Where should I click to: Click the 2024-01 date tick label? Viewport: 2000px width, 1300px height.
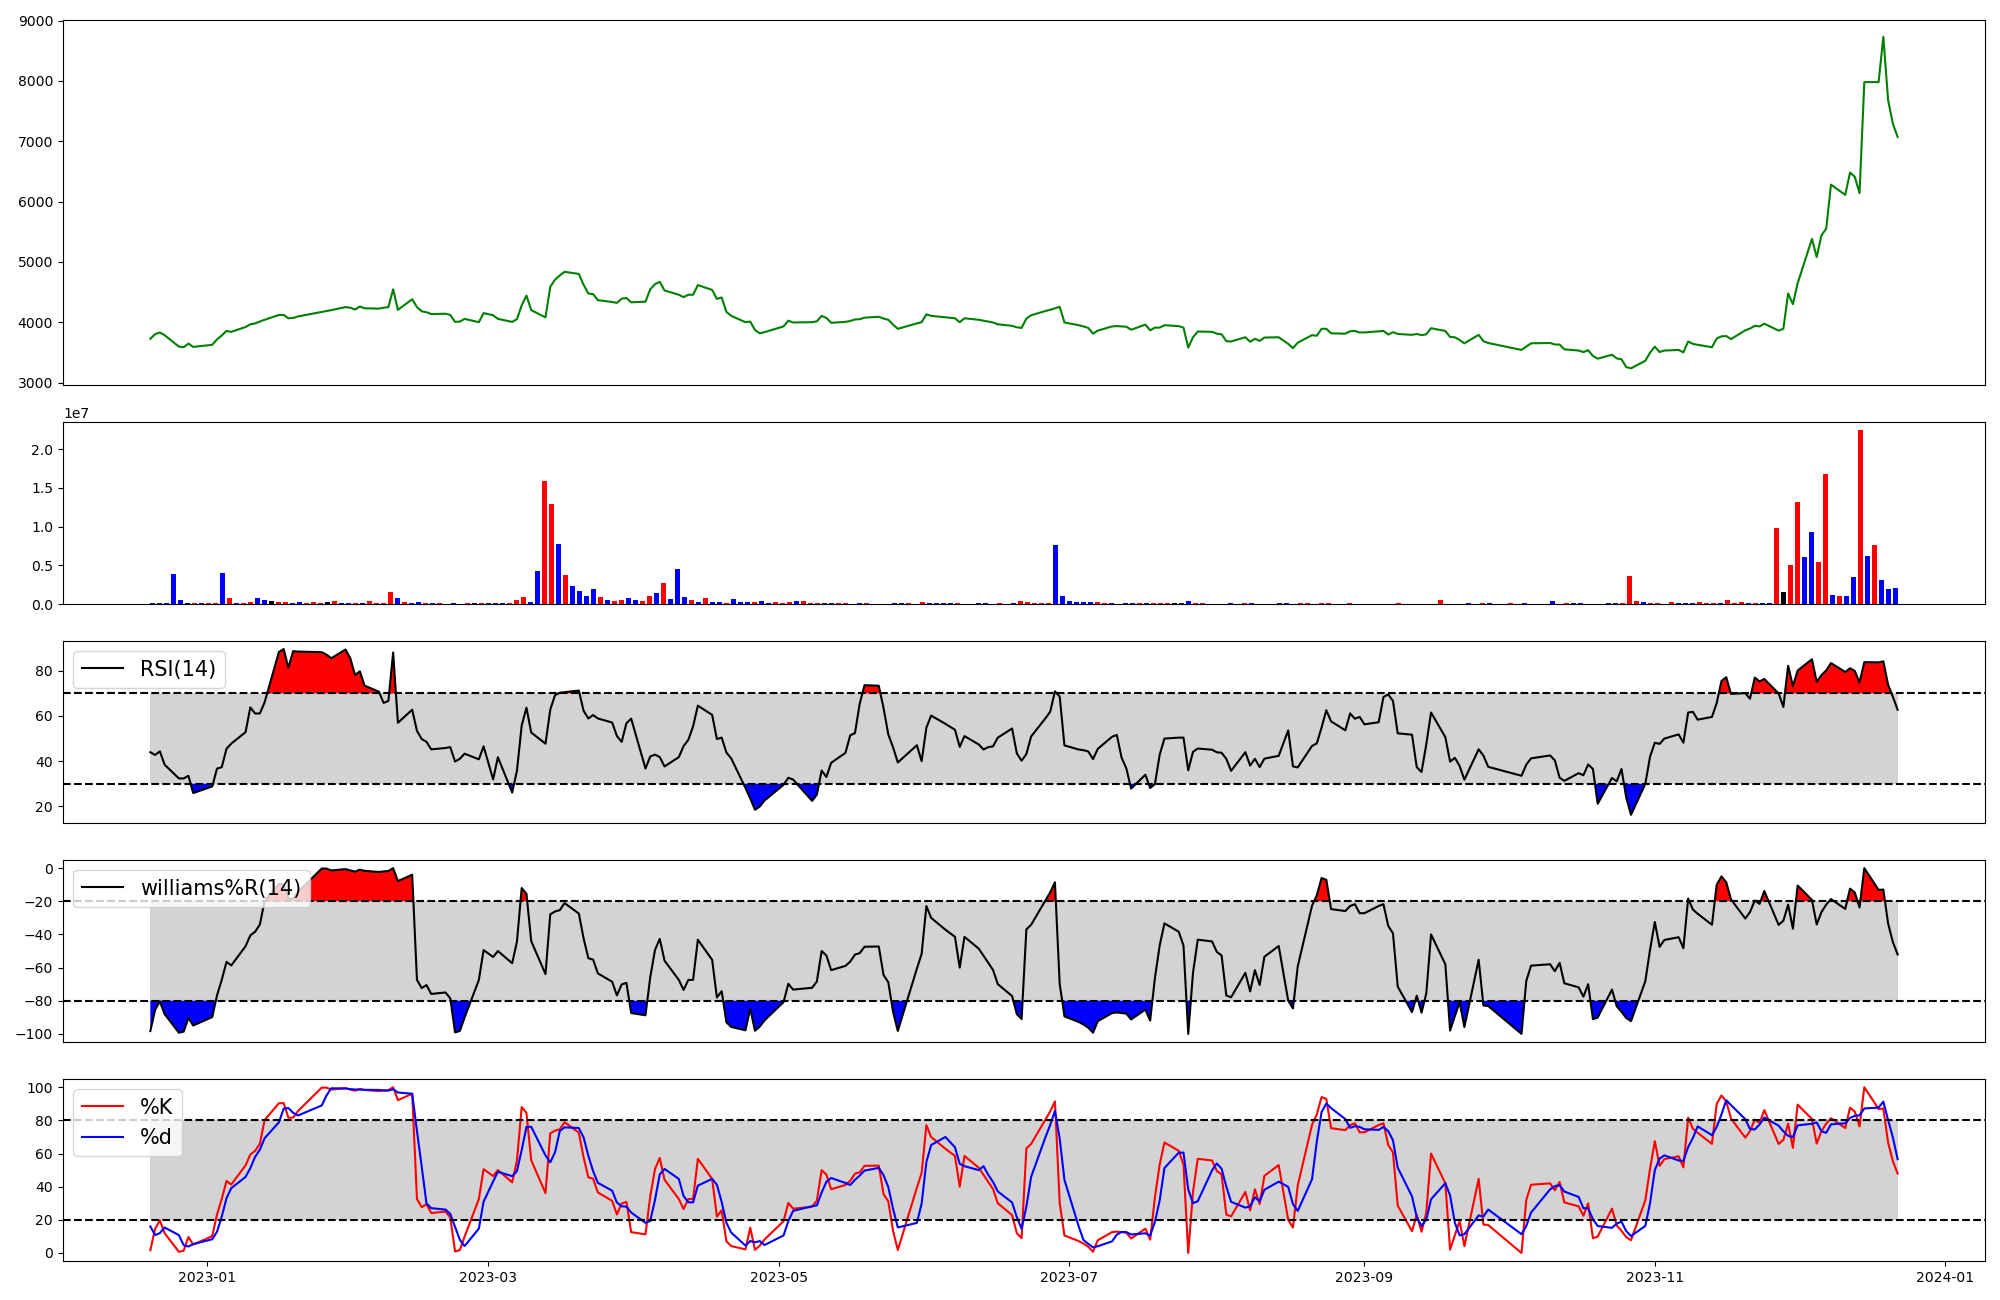coord(1945,1277)
